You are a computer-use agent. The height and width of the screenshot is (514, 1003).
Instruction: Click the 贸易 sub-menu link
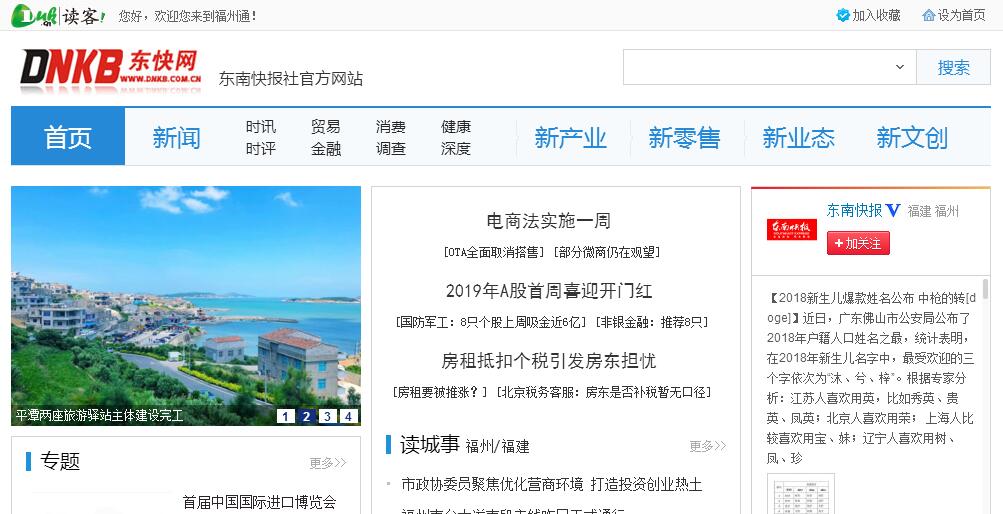326,127
